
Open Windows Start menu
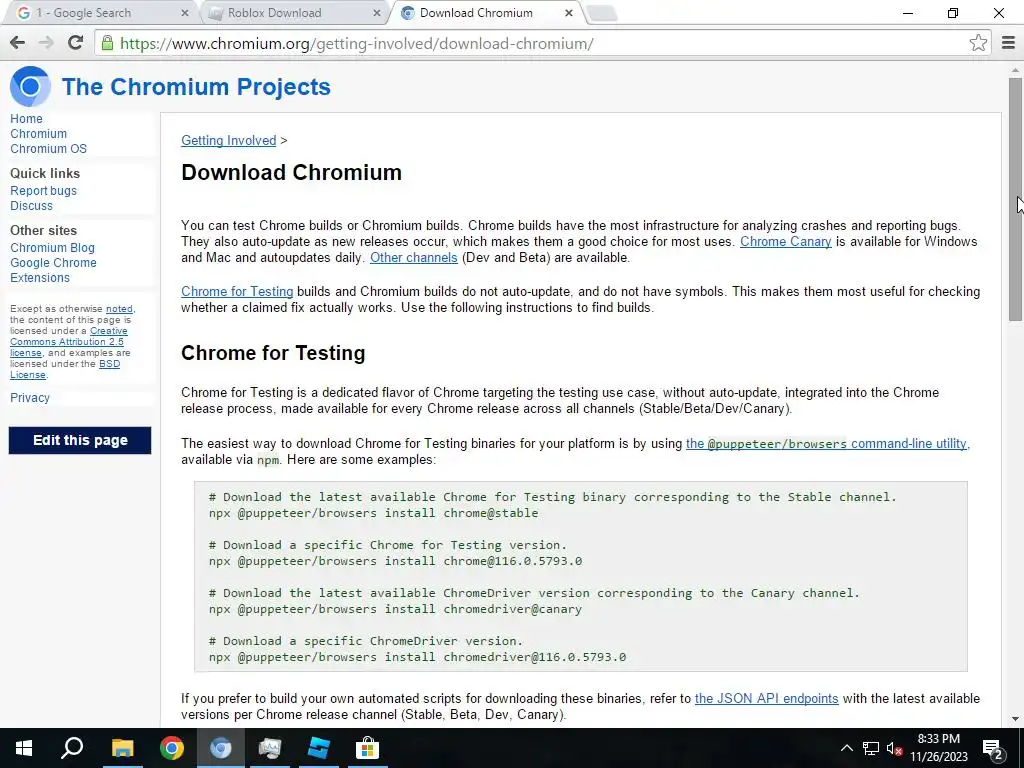(x=24, y=748)
